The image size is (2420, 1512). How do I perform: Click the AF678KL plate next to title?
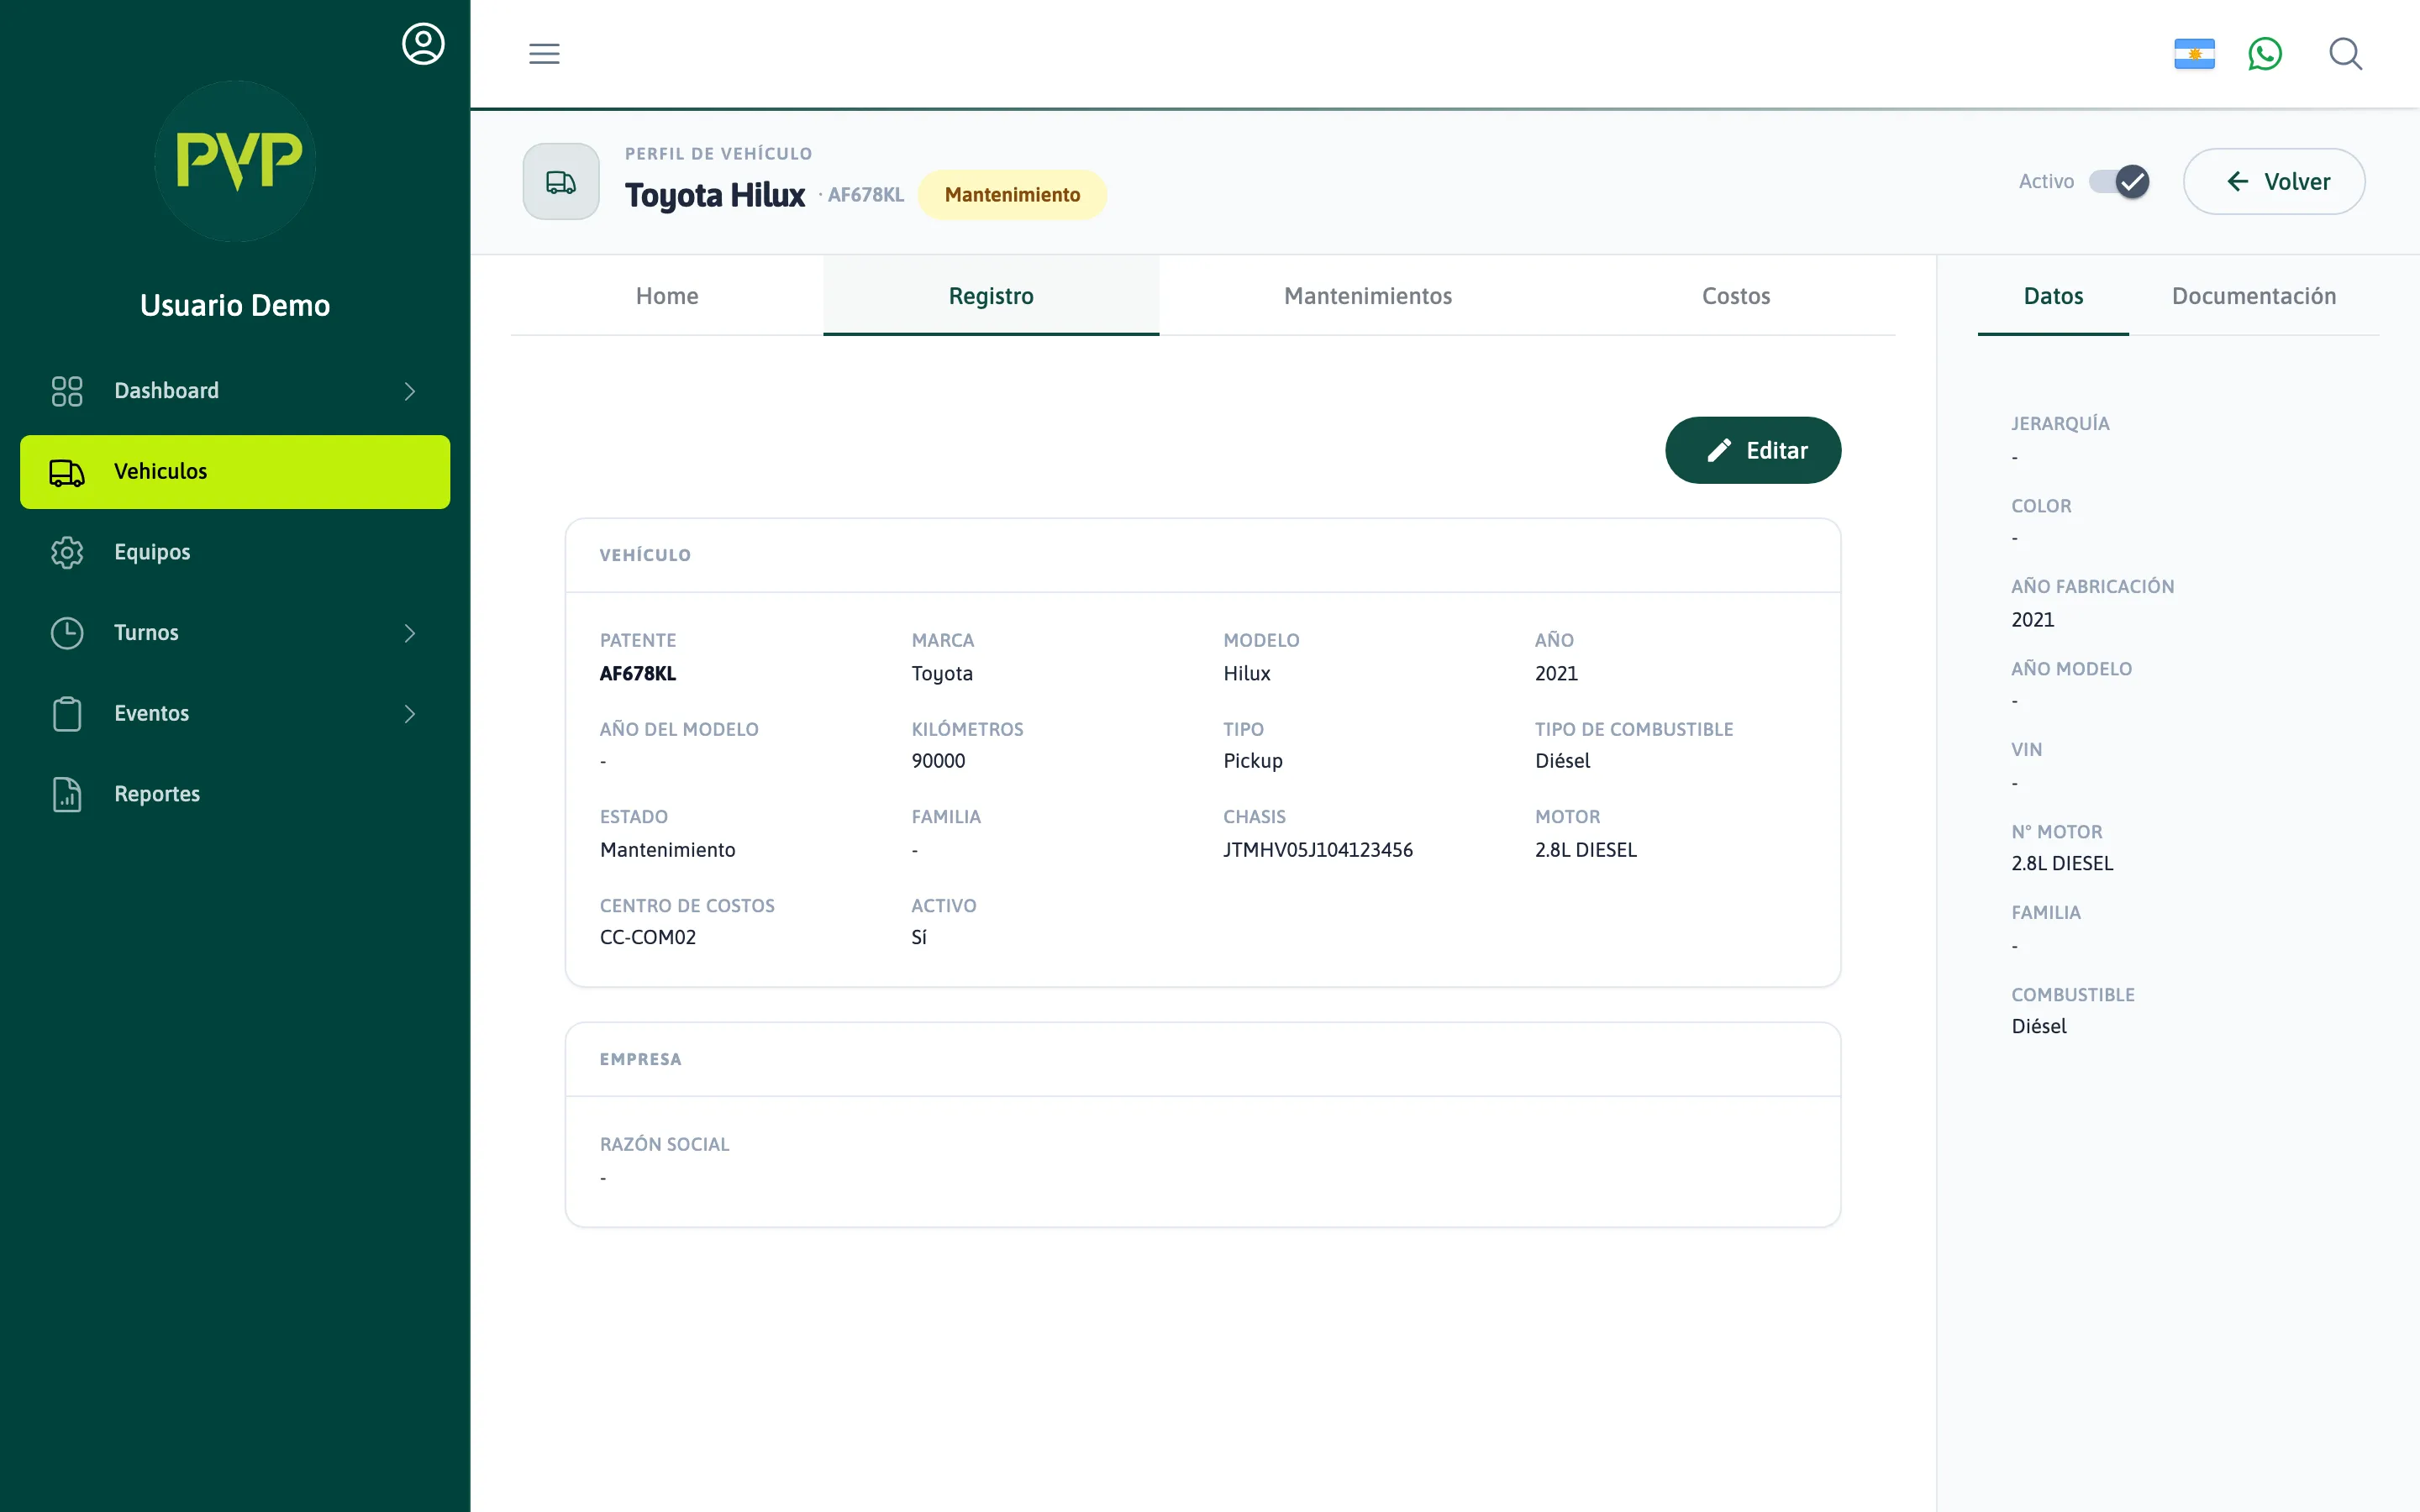tap(866, 195)
